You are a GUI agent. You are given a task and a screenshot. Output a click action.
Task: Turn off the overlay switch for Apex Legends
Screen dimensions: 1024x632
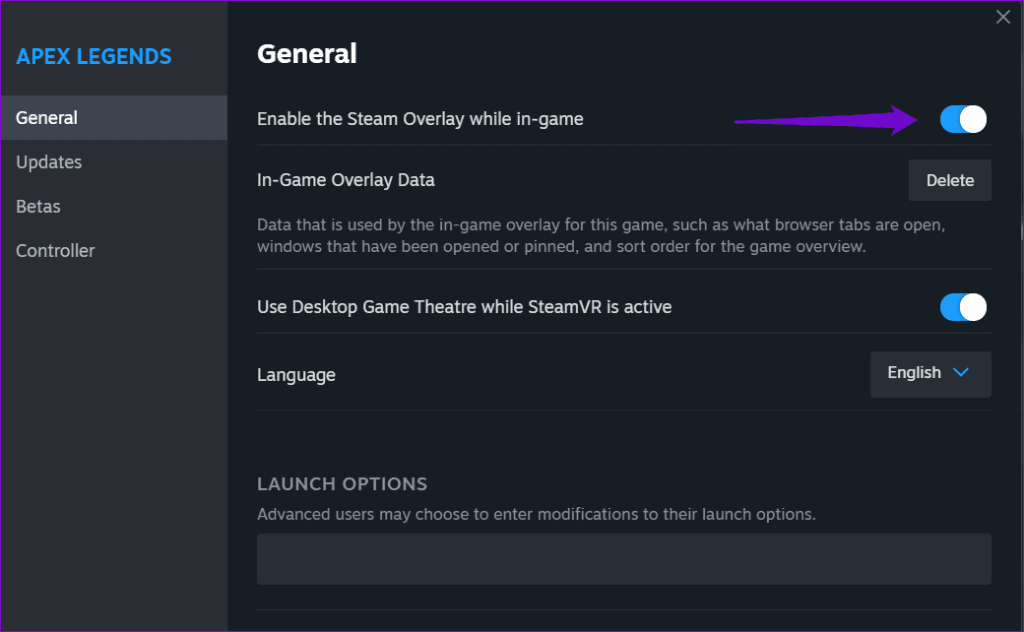[x=962, y=119]
